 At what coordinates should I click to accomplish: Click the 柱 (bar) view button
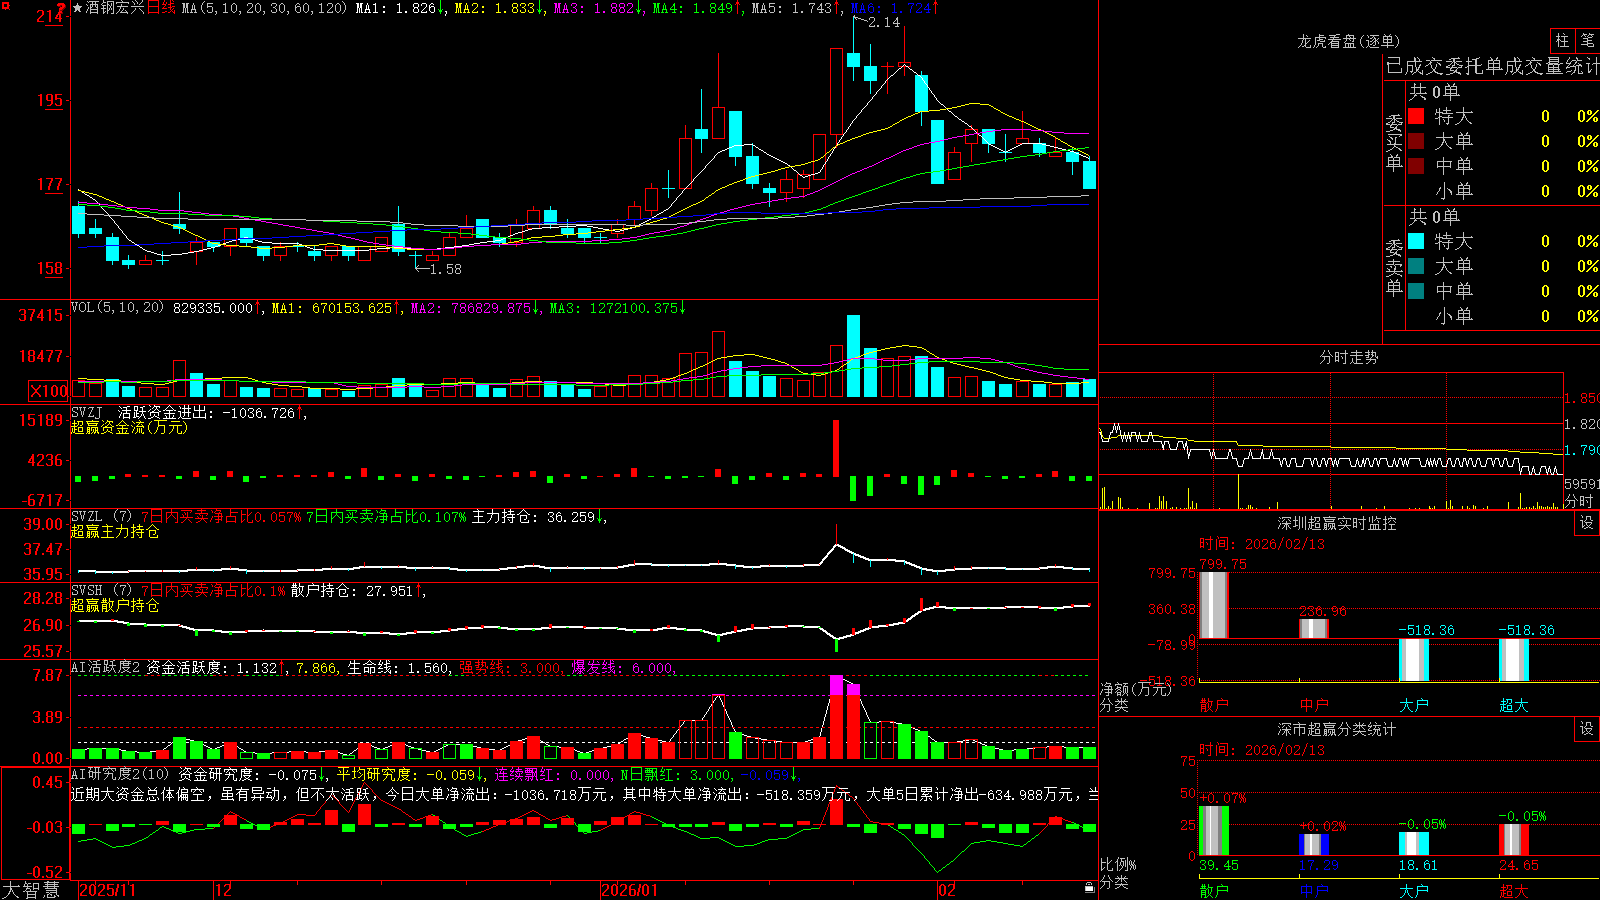pos(1562,41)
